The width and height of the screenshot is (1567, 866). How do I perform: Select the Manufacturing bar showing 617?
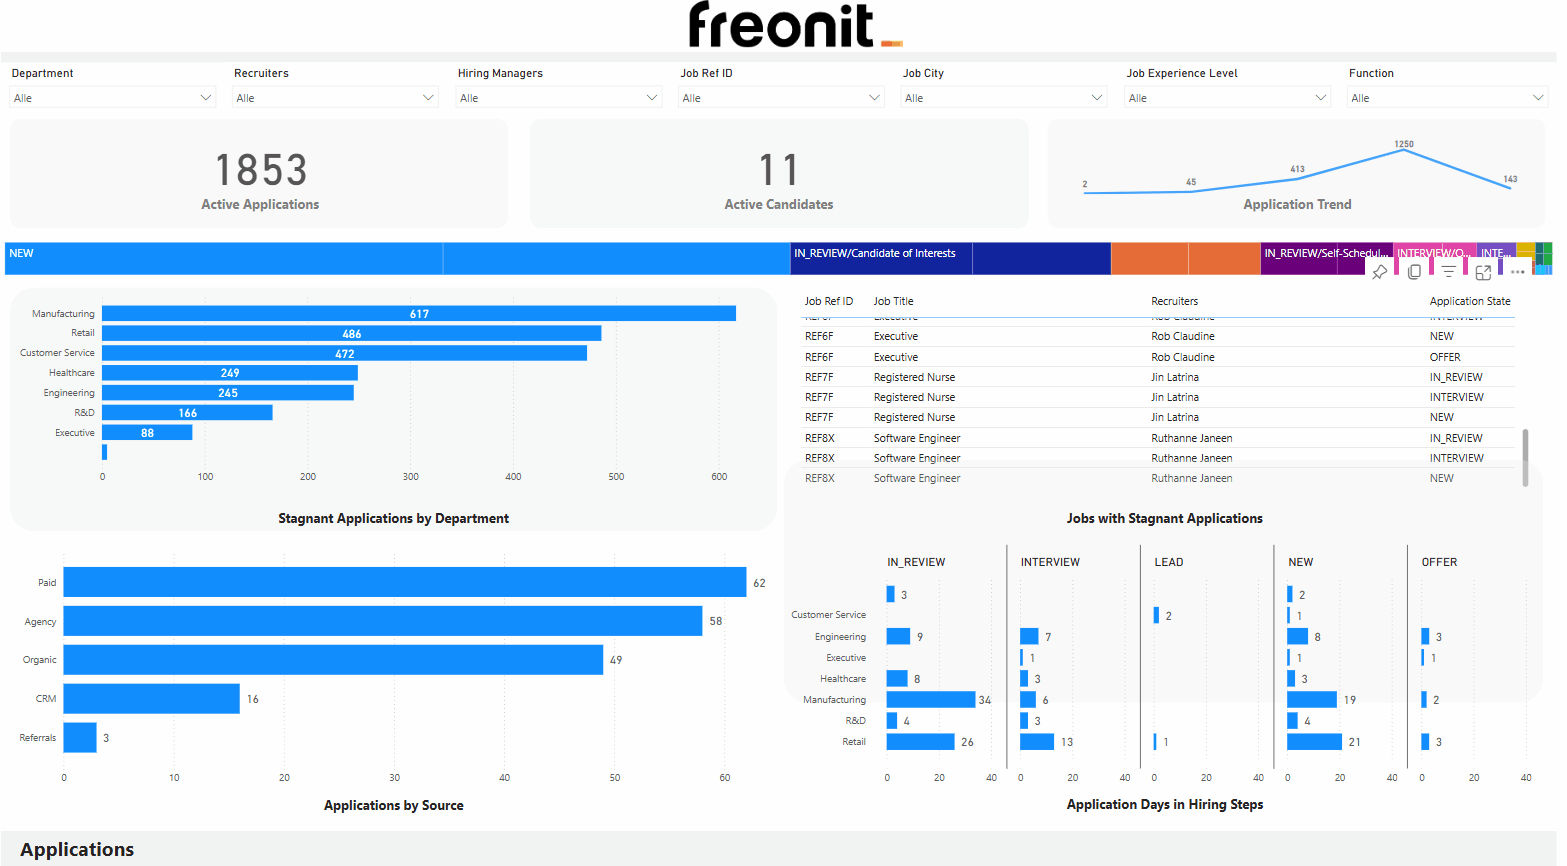418,314
